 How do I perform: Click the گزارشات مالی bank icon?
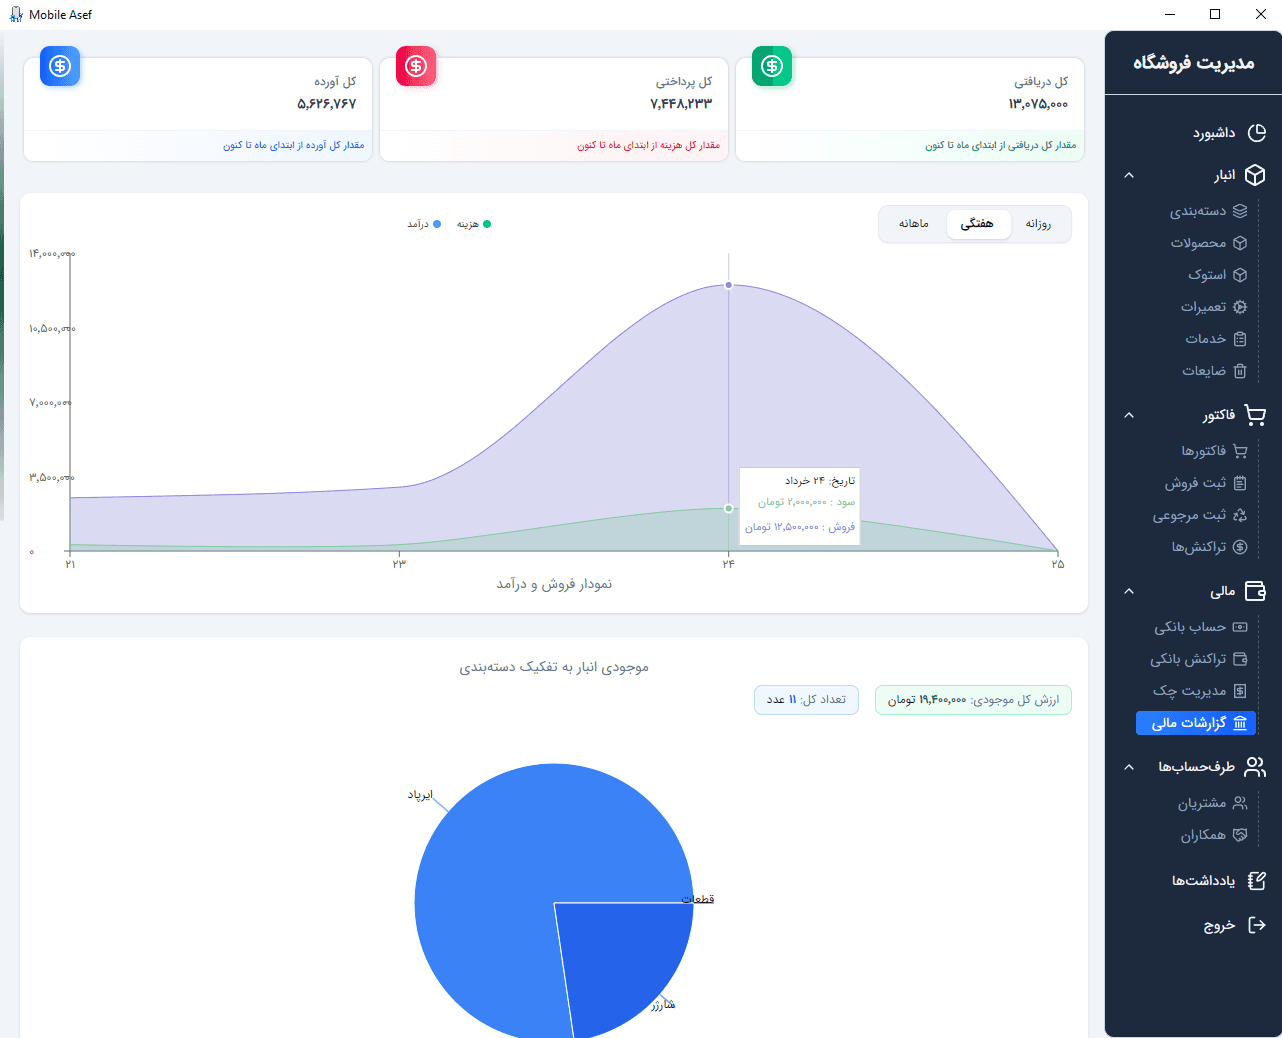point(1240,723)
